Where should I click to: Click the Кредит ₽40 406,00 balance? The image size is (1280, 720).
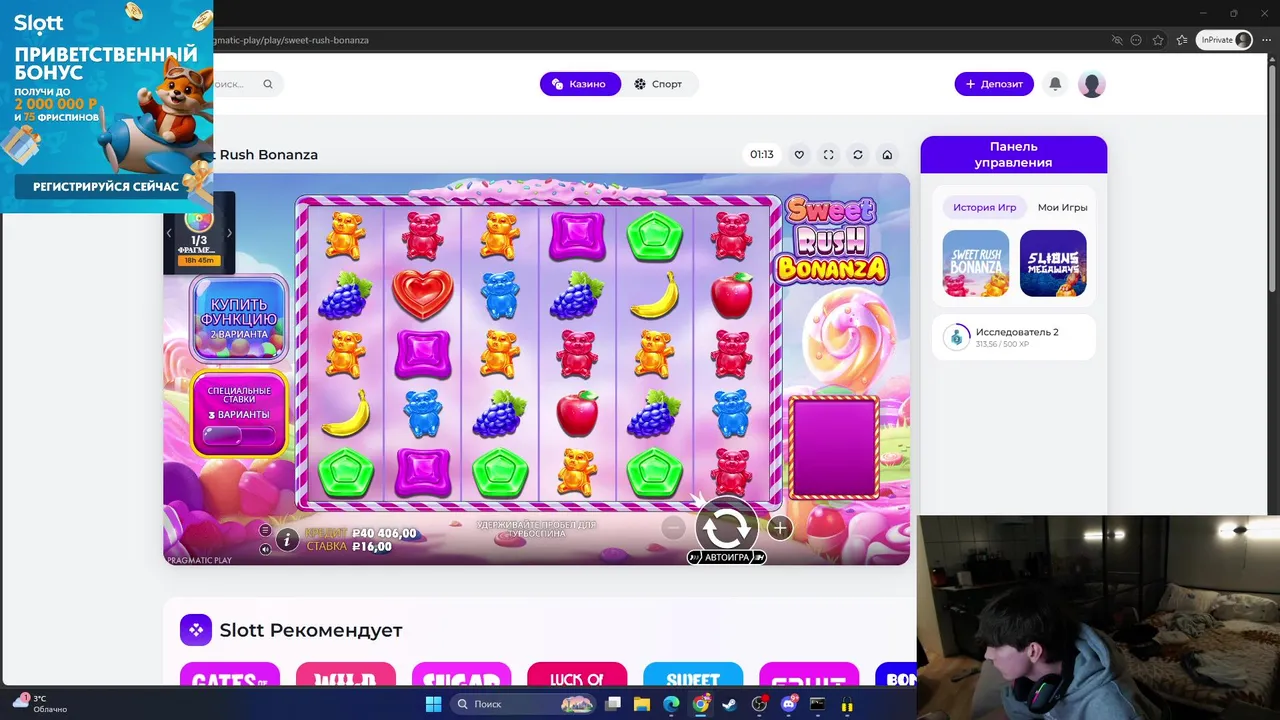click(x=361, y=533)
